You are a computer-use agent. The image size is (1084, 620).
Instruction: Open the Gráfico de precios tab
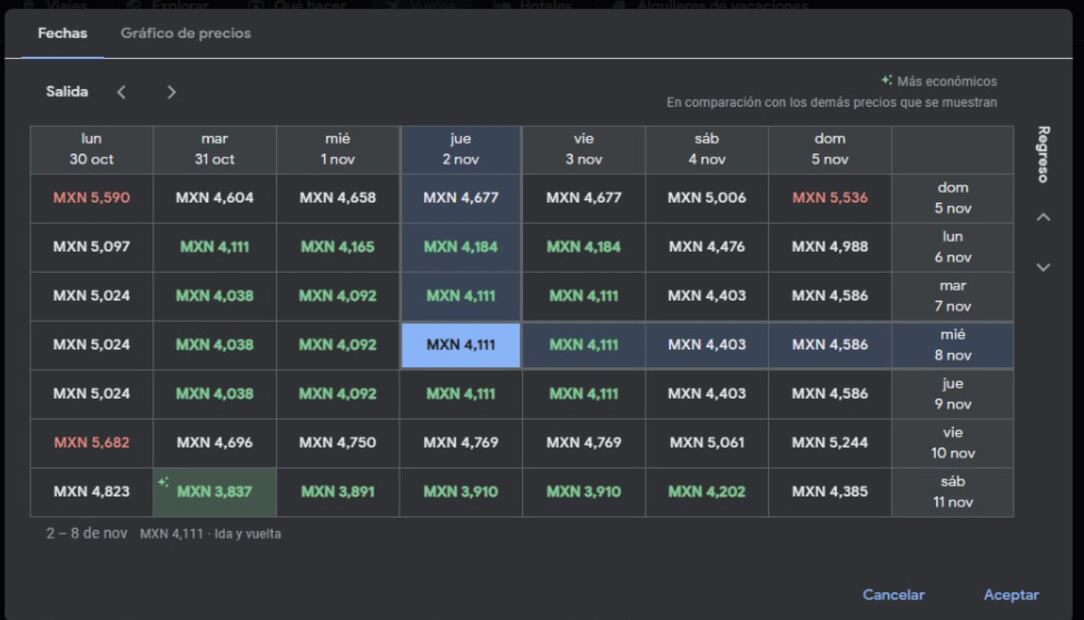click(x=185, y=33)
